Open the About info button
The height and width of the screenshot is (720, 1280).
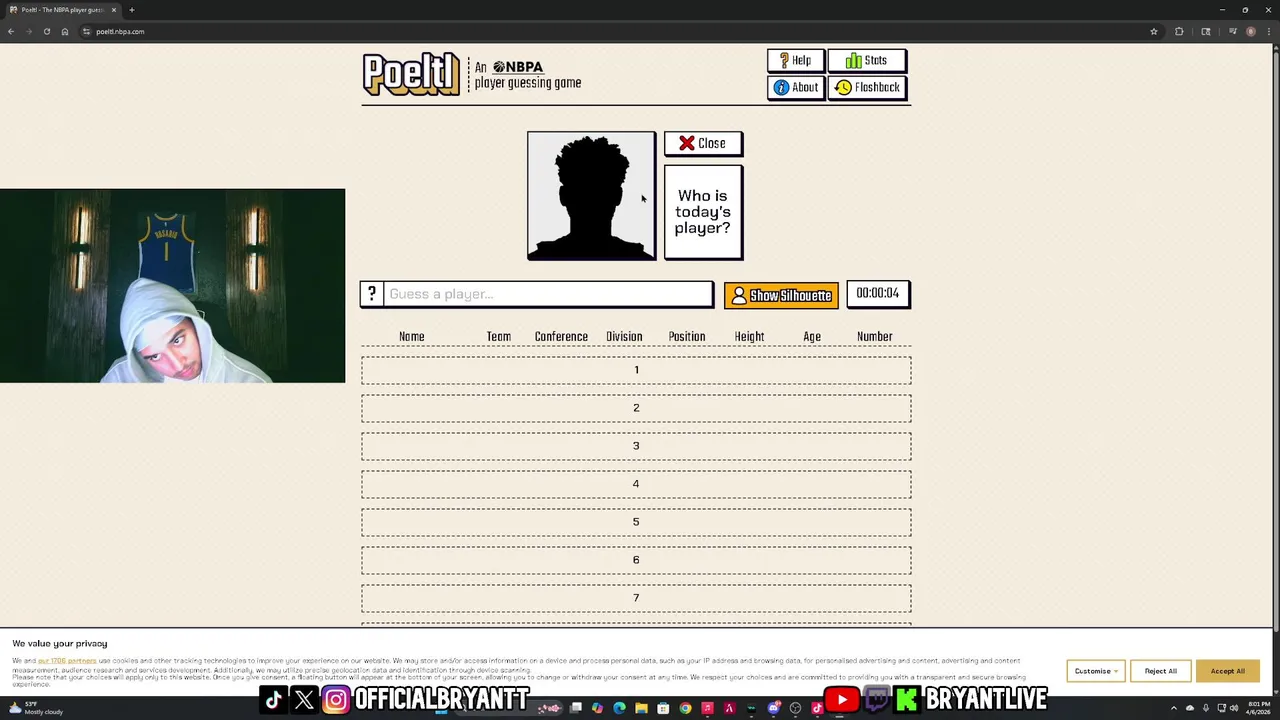point(795,88)
